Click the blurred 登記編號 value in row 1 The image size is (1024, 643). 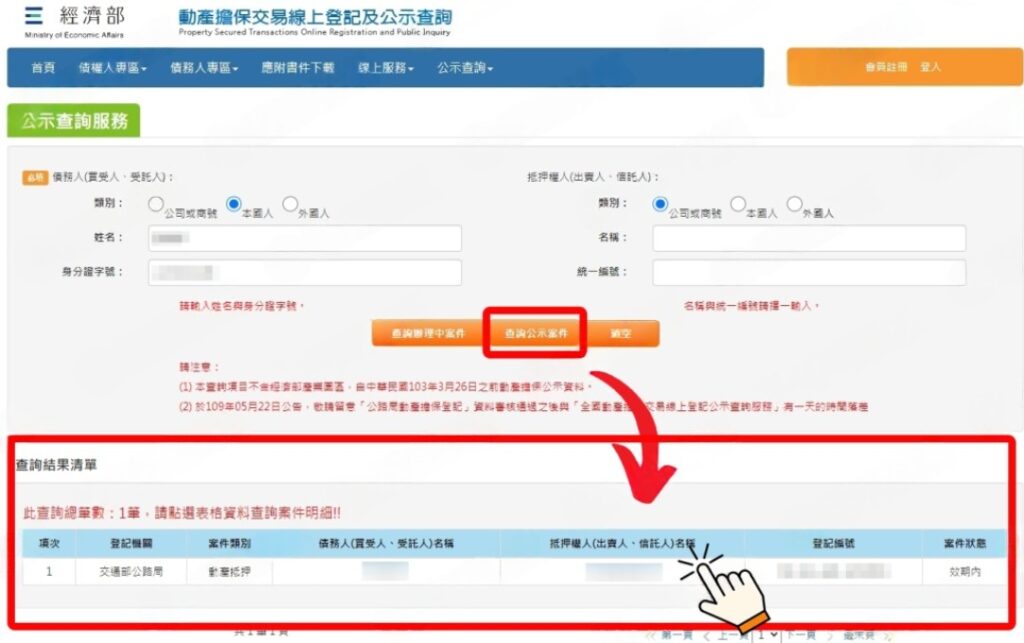tap(833, 571)
